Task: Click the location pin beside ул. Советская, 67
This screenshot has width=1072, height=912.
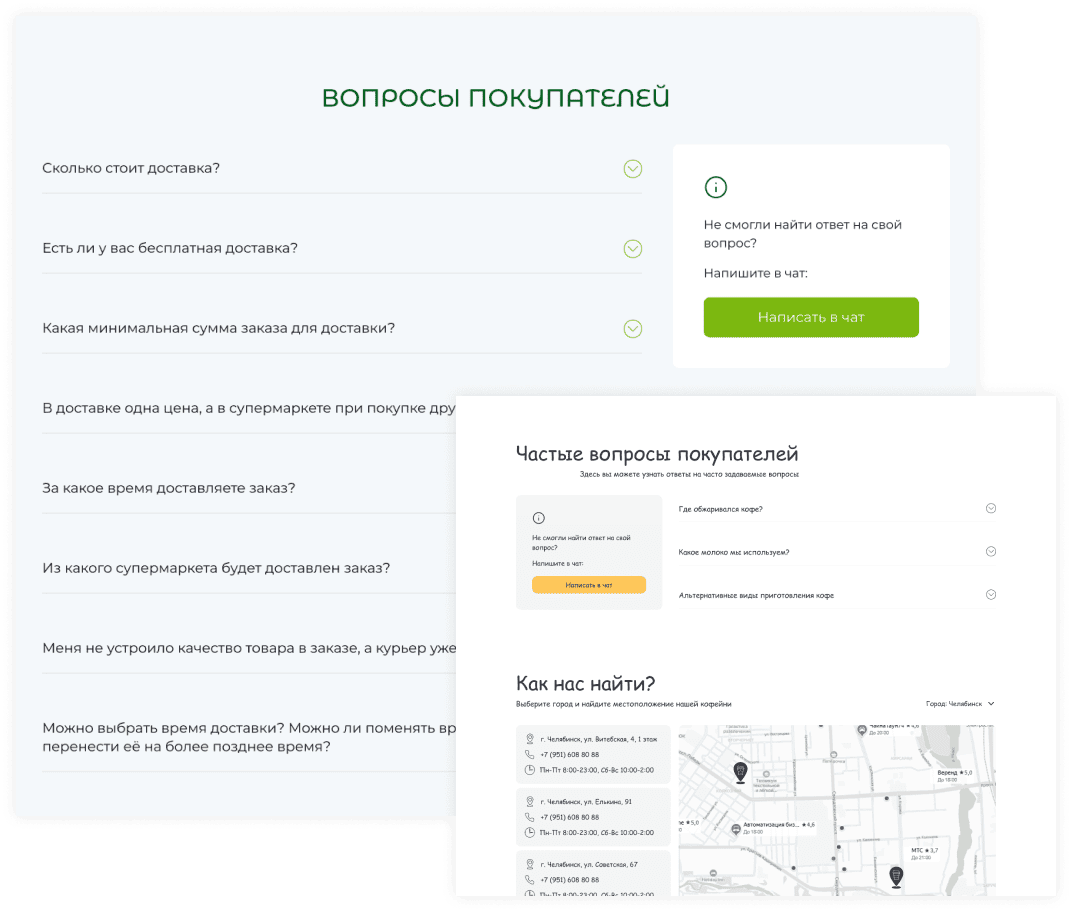Action: coord(530,864)
